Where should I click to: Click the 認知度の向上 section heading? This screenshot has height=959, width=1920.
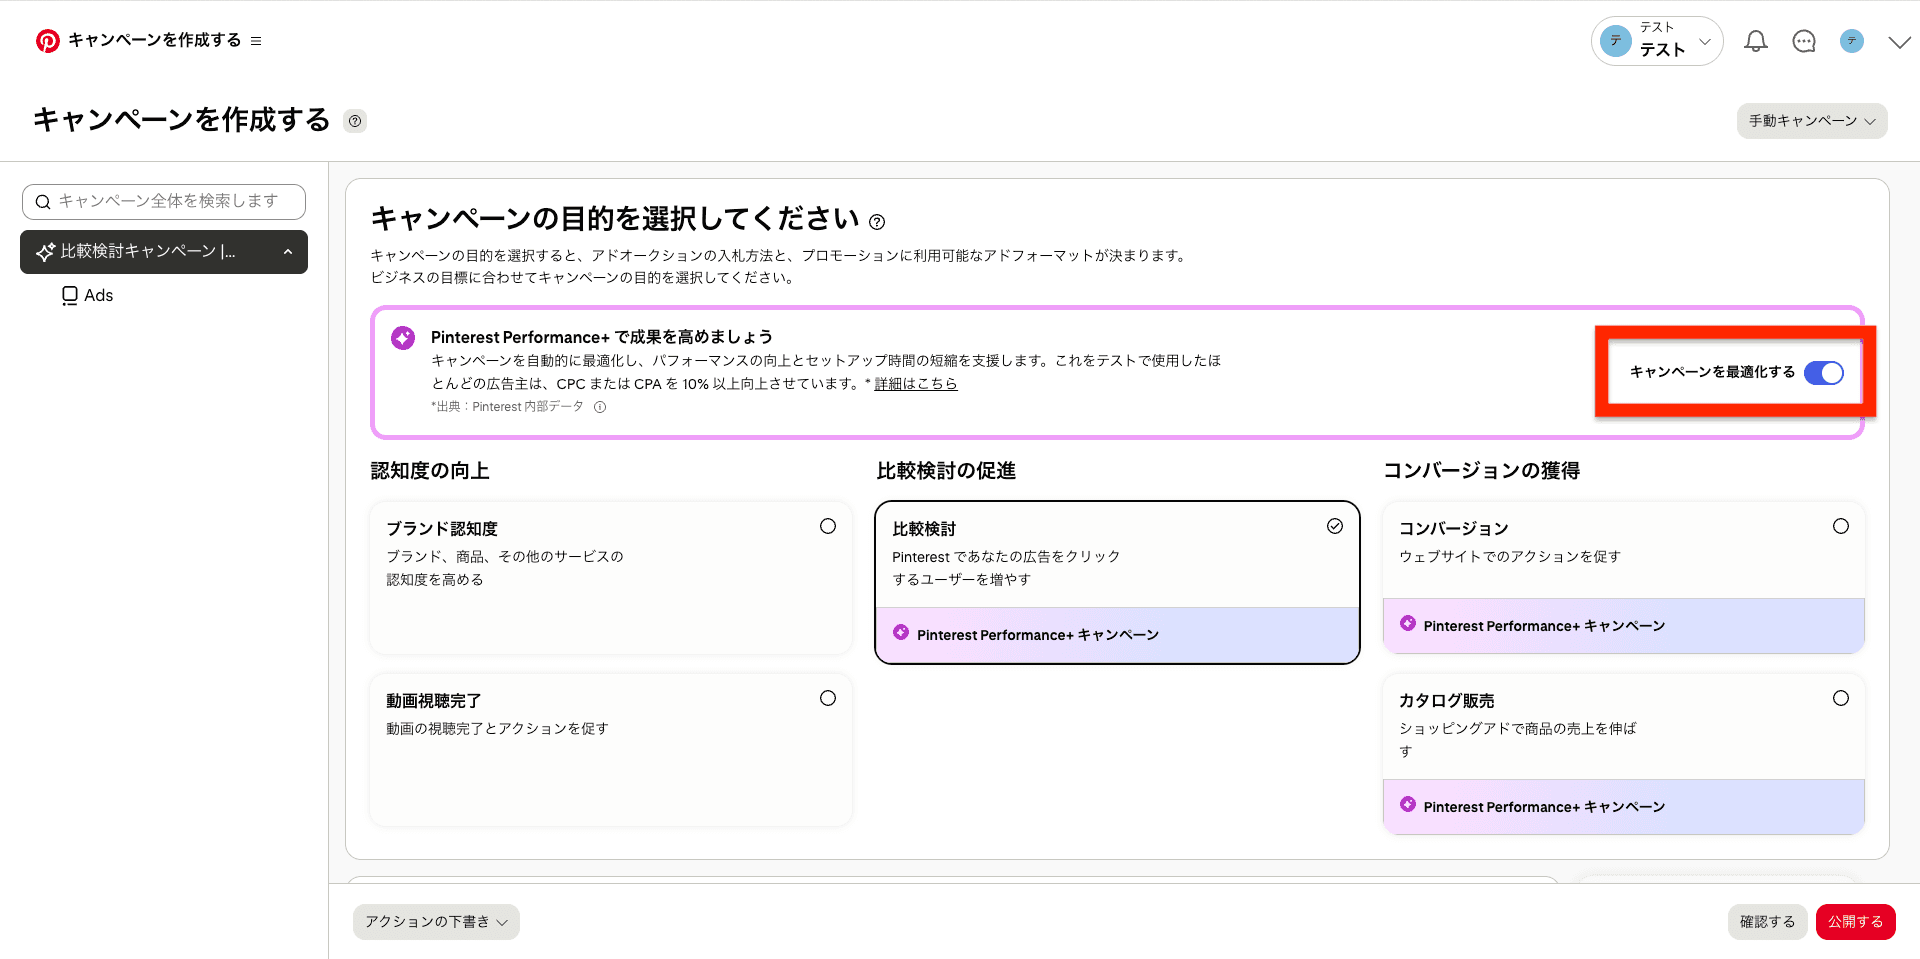pos(430,471)
